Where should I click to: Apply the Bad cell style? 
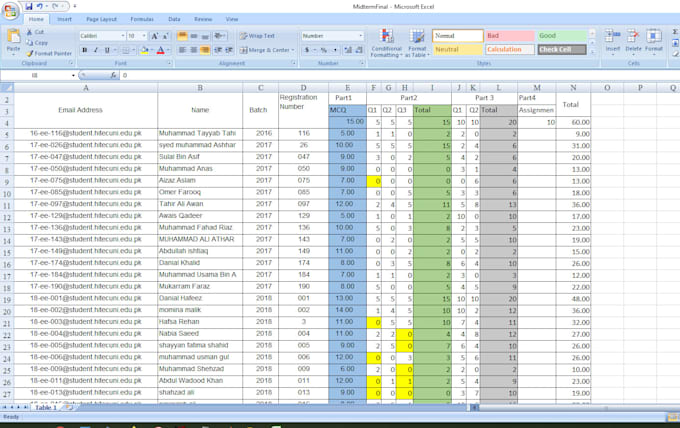coord(510,36)
